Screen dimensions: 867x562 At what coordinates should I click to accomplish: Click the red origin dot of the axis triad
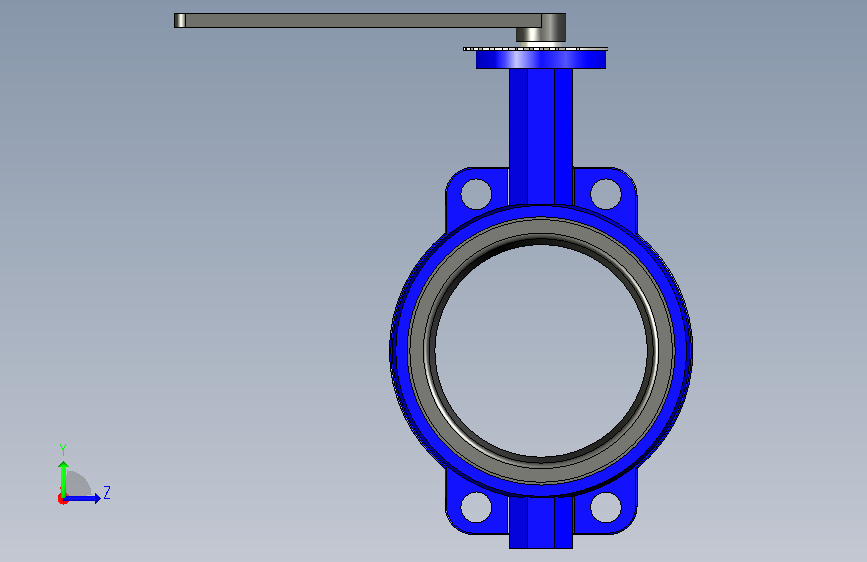(x=62, y=499)
